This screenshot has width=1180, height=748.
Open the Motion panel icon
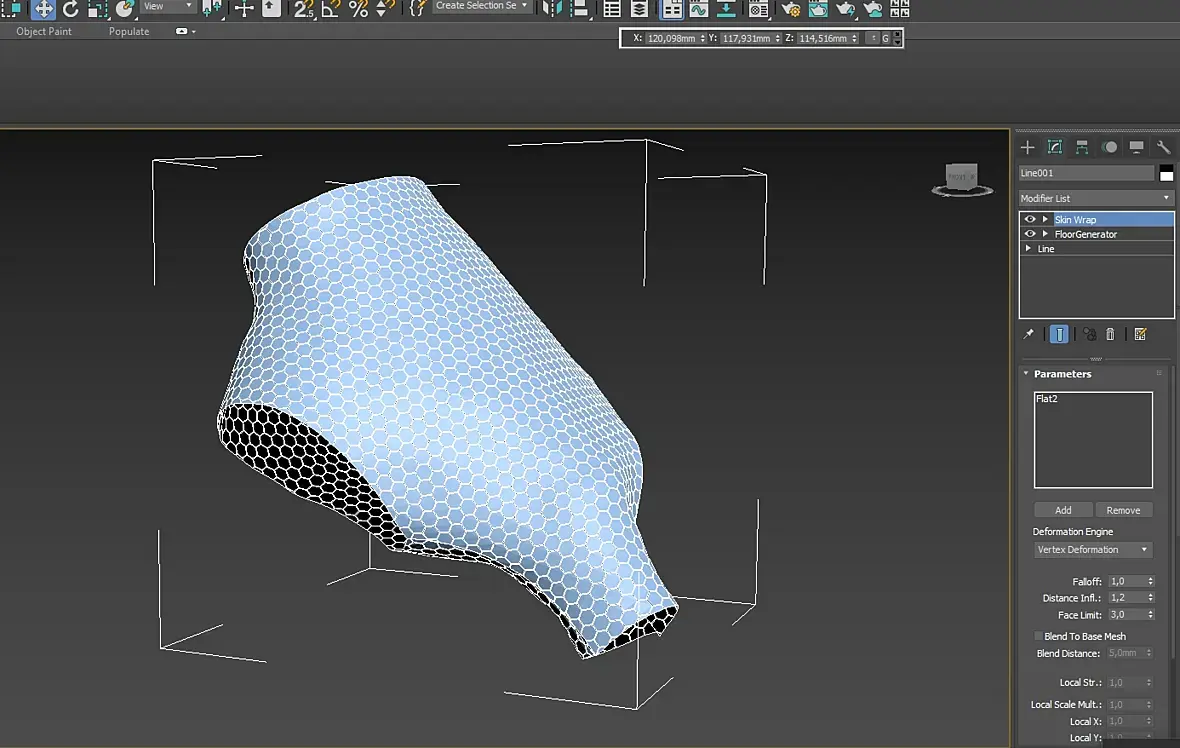(1109, 147)
